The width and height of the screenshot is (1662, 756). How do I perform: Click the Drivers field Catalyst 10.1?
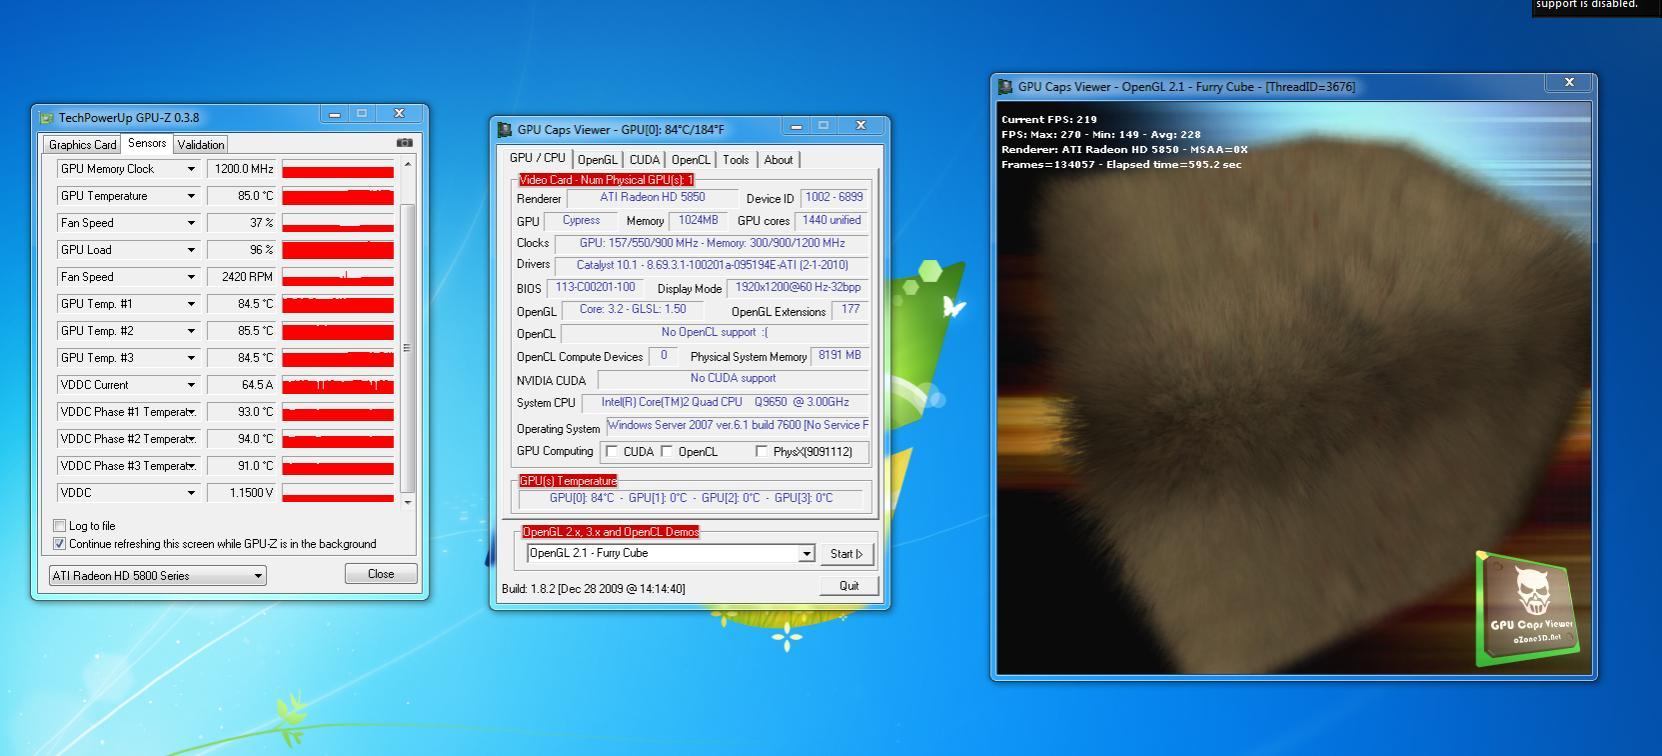tap(712, 265)
